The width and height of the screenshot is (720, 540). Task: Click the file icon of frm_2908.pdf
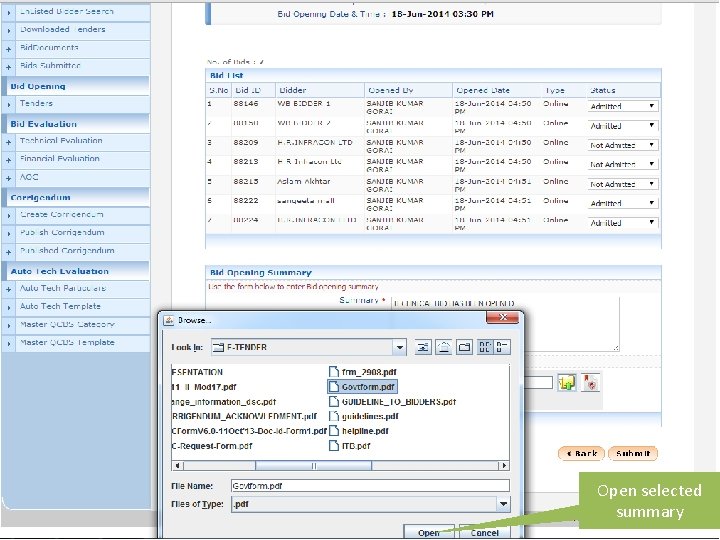pos(334,372)
